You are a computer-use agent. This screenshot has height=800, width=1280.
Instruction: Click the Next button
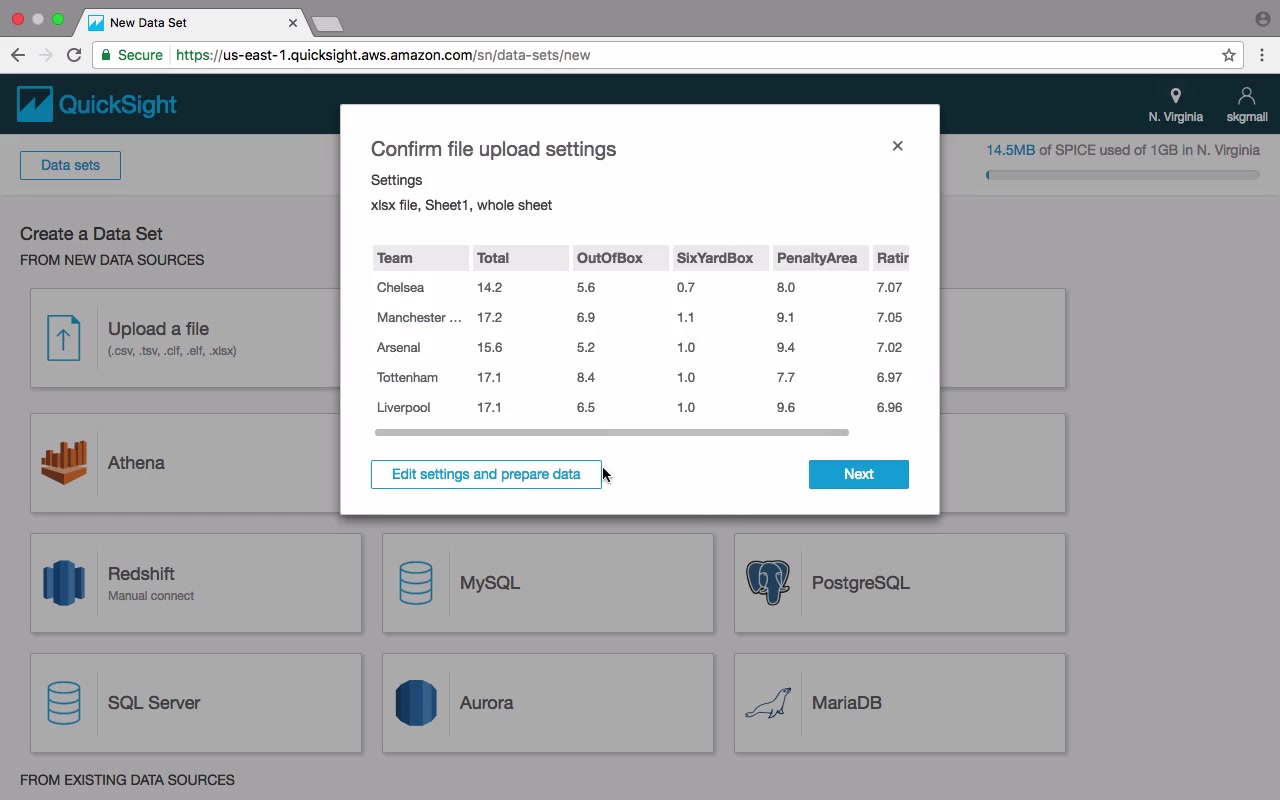coord(859,474)
